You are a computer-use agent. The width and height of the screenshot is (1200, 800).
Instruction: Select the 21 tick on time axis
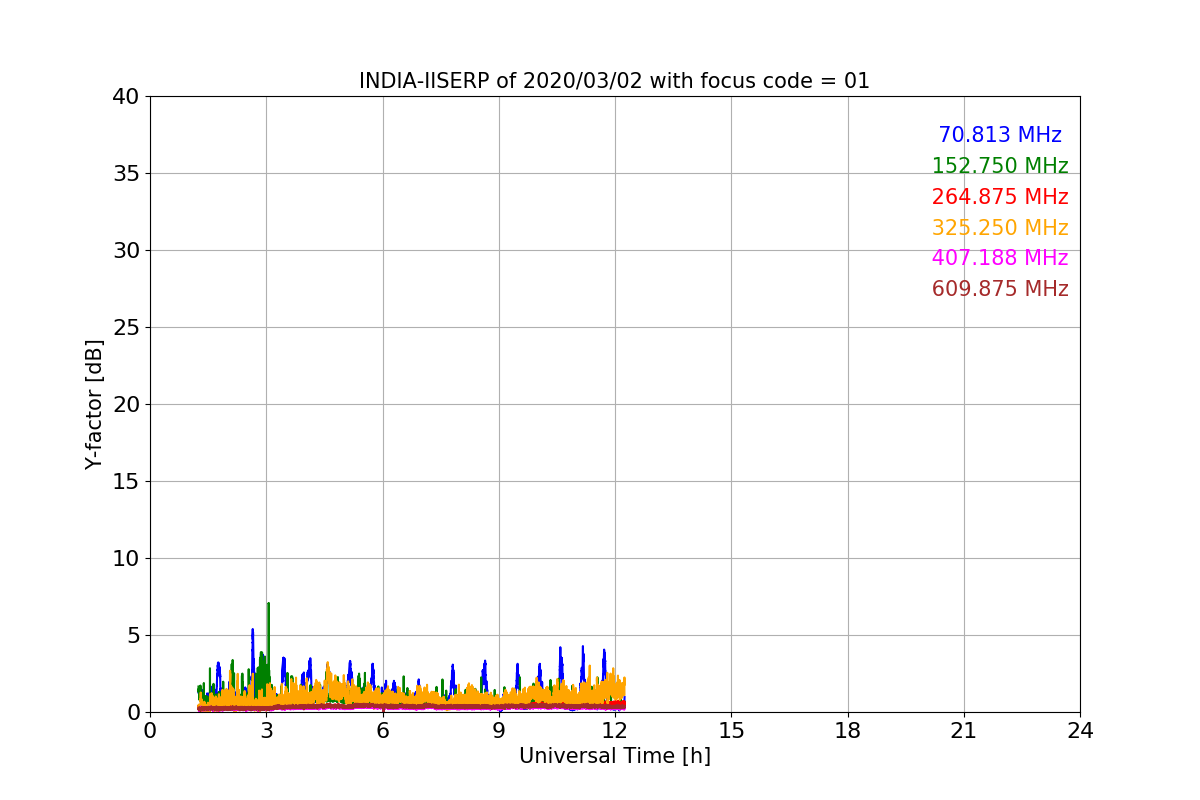click(963, 731)
